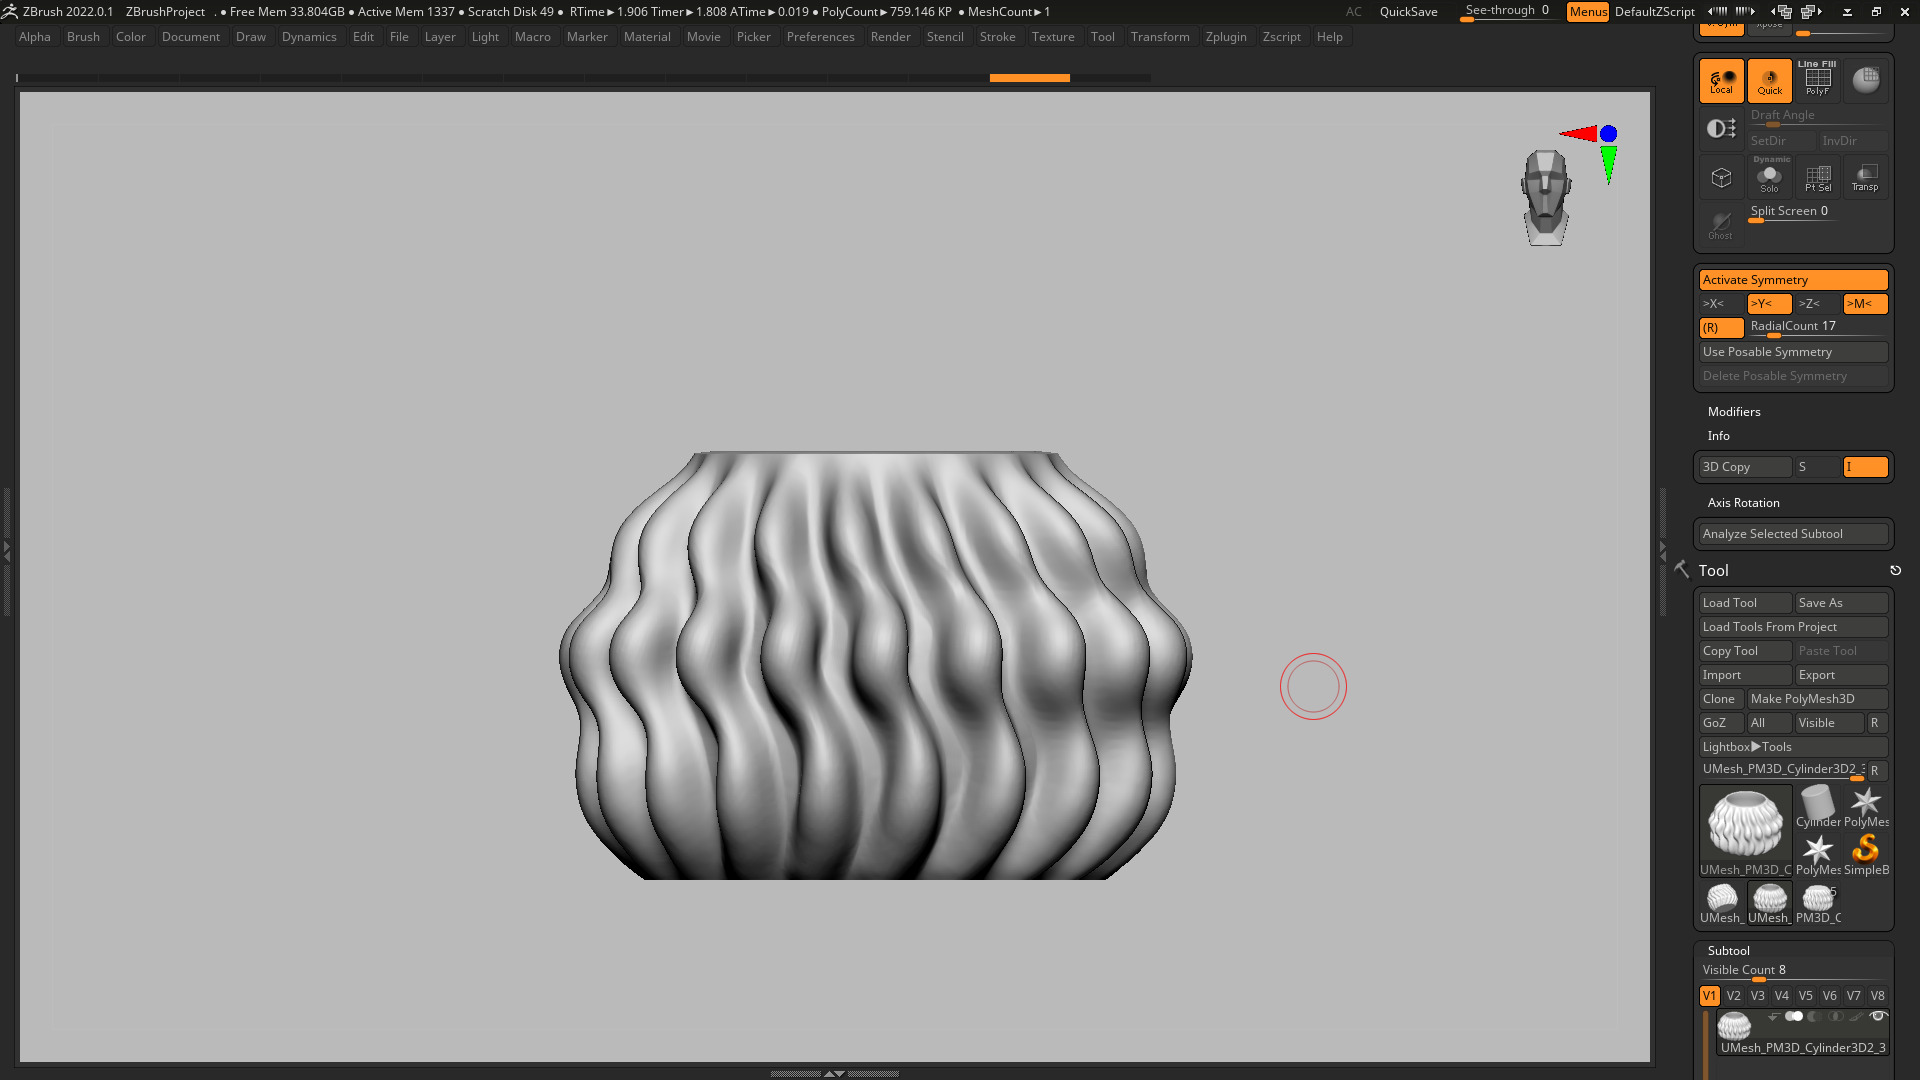This screenshot has height=1080, width=1920.
Task: Adjust the RadialCount slider
Action: (x=1817, y=328)
